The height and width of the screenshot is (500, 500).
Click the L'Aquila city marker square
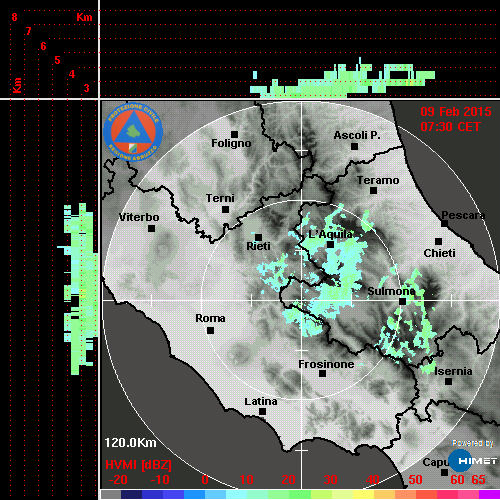tap(330, 244)
